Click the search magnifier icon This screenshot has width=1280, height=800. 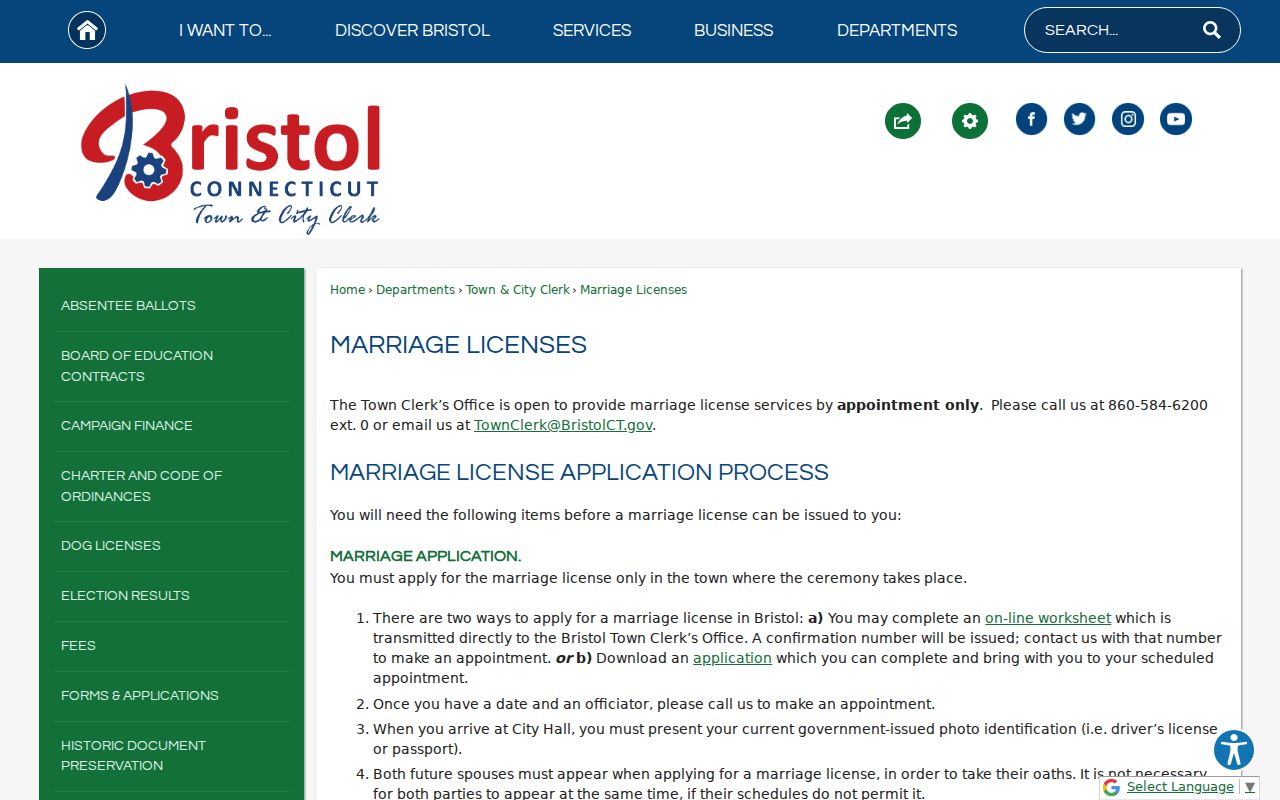(x=1211, y=30)
